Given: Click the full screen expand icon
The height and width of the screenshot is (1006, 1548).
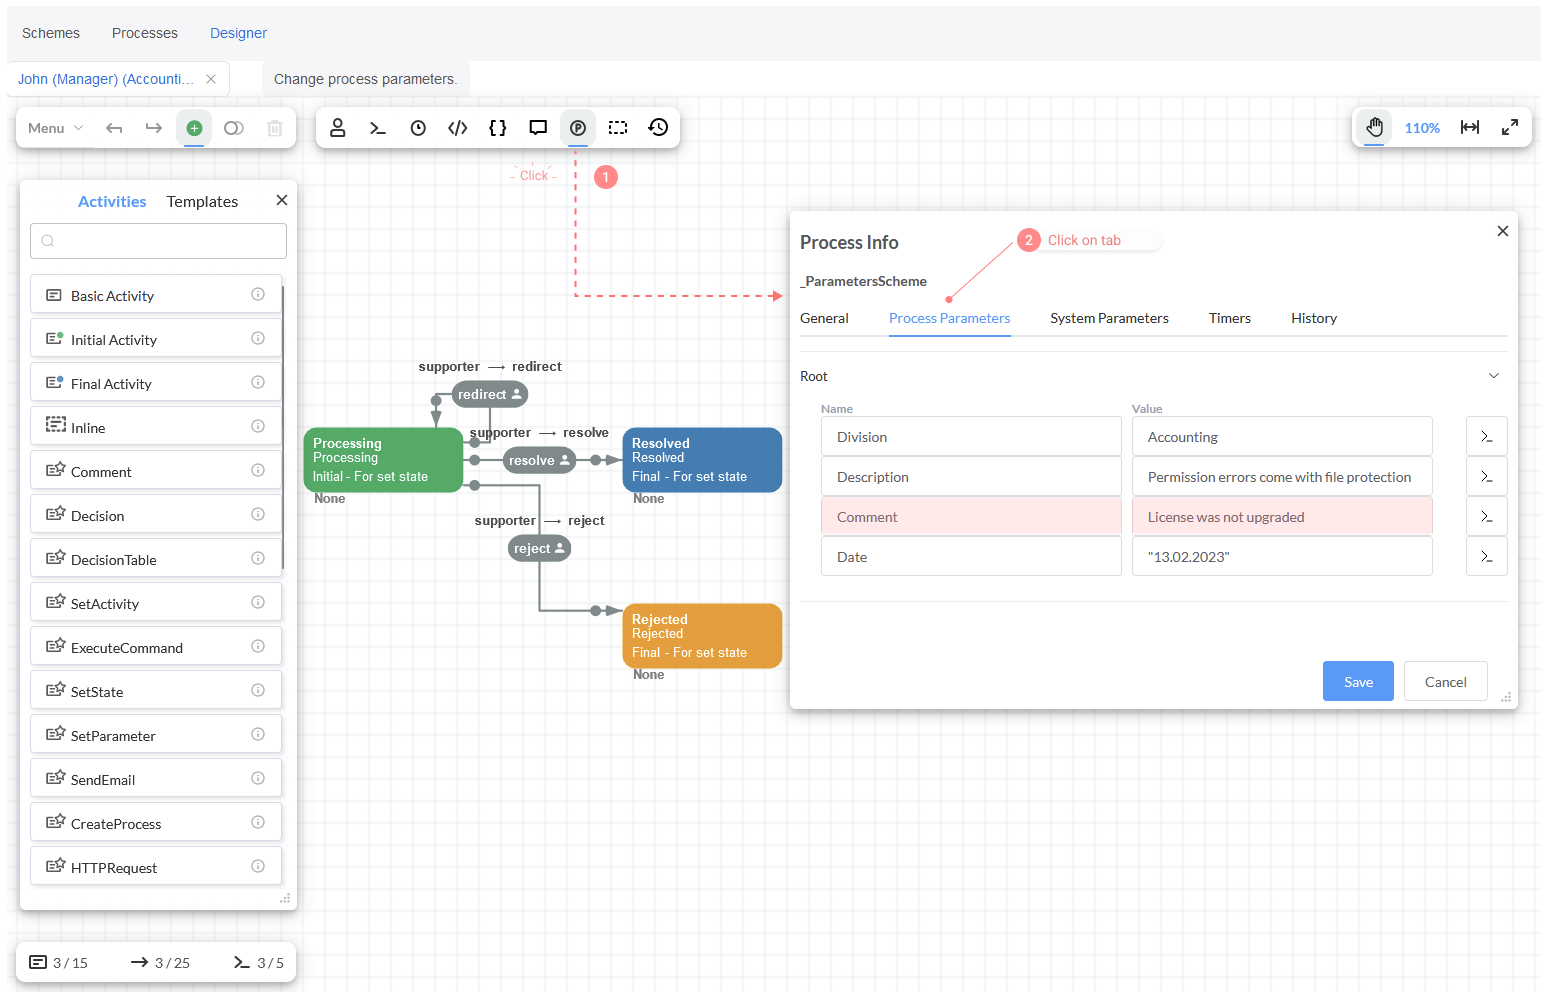Looking at the screenshot, I should click(x=1510, y=127).
